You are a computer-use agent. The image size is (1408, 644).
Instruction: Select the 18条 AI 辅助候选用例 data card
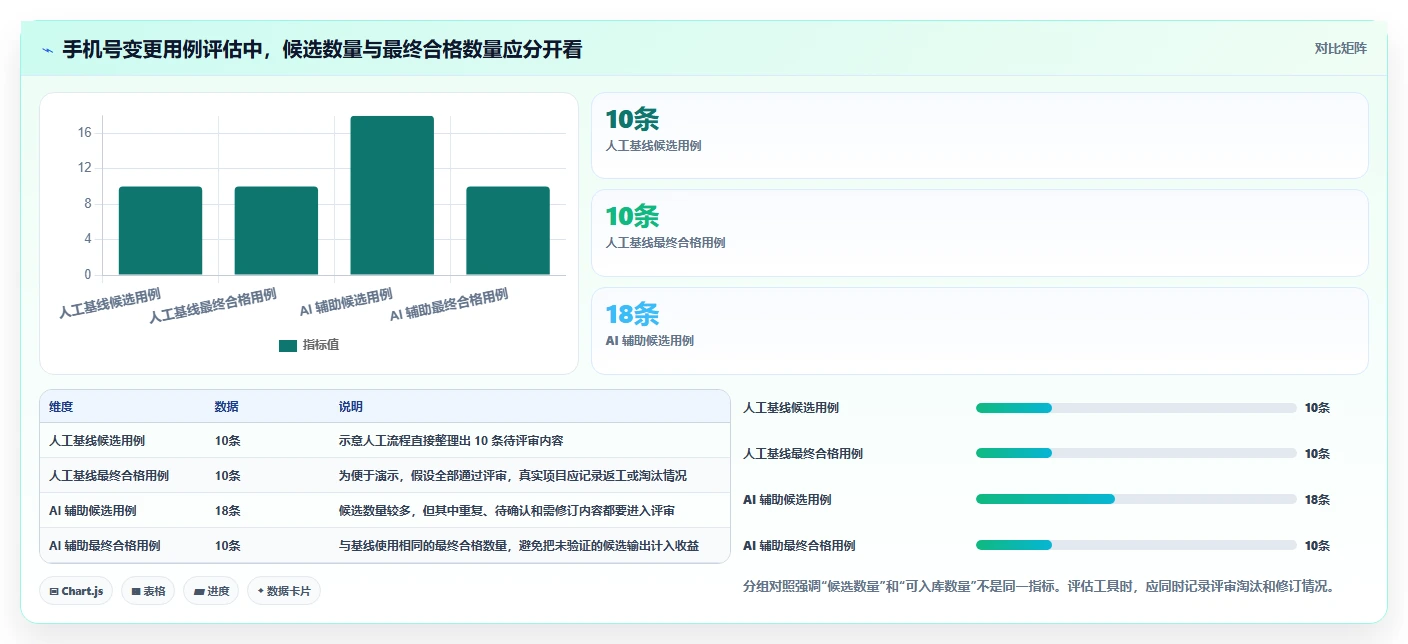click(x=979, y=330)
